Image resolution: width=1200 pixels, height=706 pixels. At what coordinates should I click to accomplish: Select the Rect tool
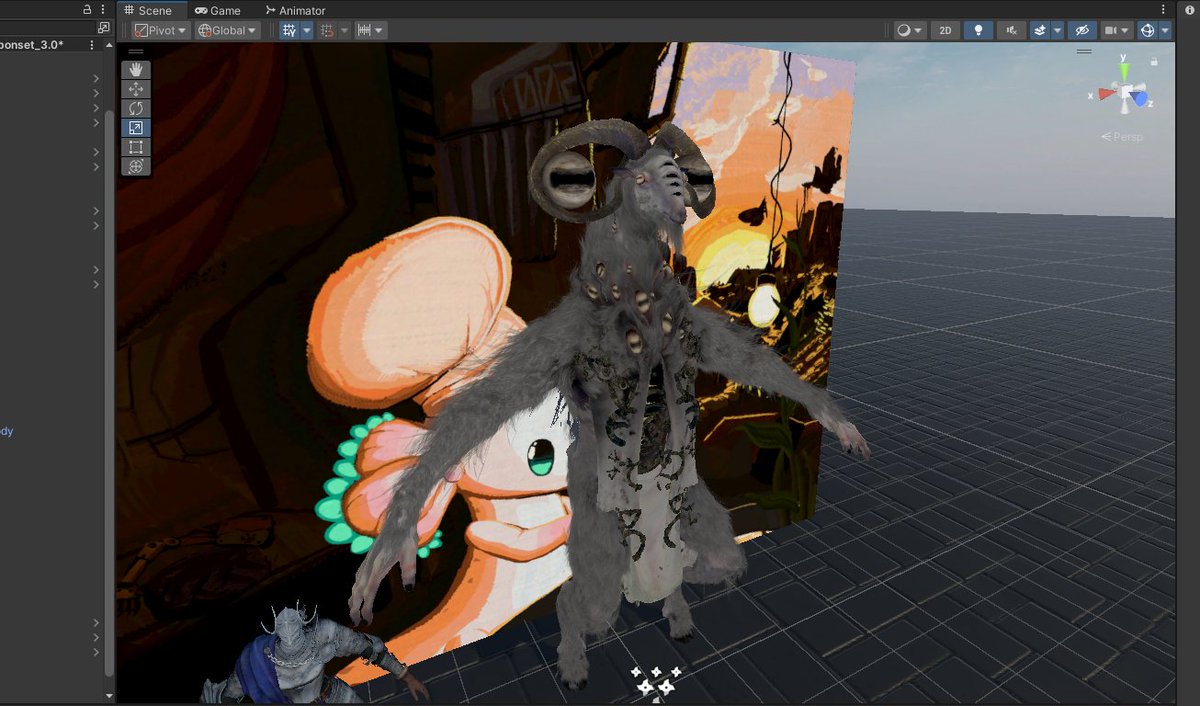pyautogui.click(x=136, y=147)
